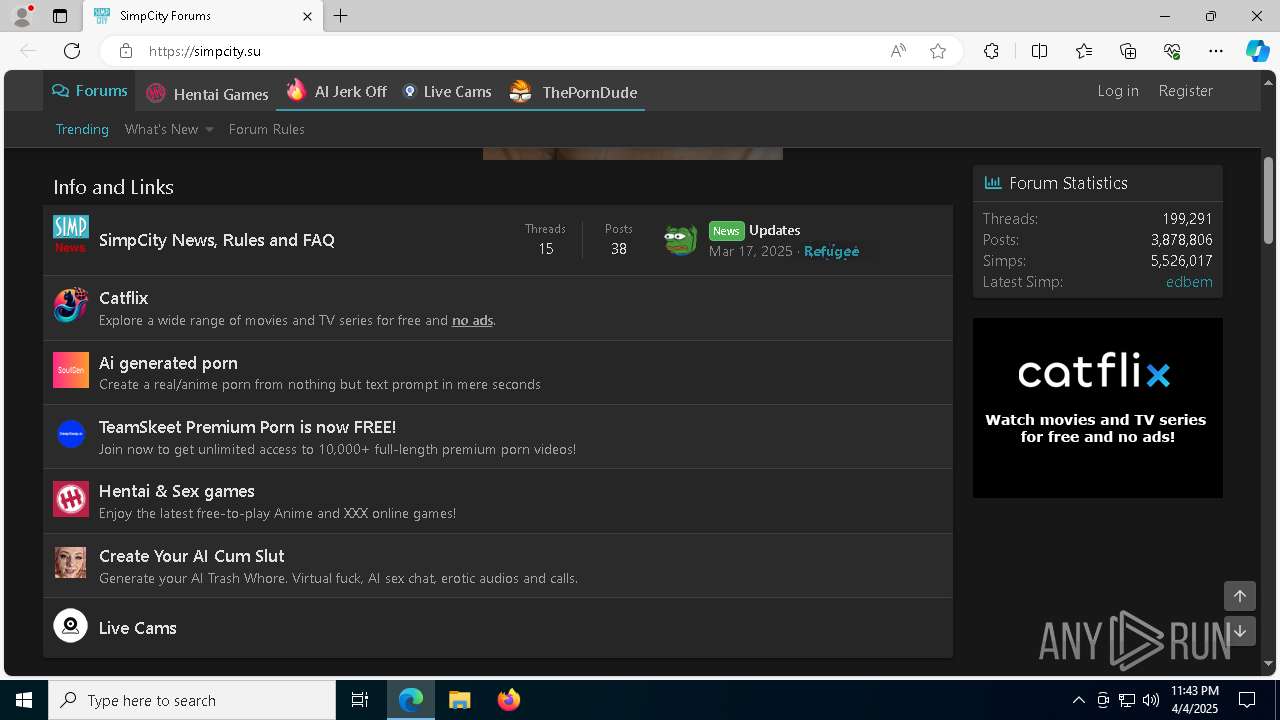Click the red Hentai games icon
Viewport: 1280px width, 720px height.
coord(70,498)
